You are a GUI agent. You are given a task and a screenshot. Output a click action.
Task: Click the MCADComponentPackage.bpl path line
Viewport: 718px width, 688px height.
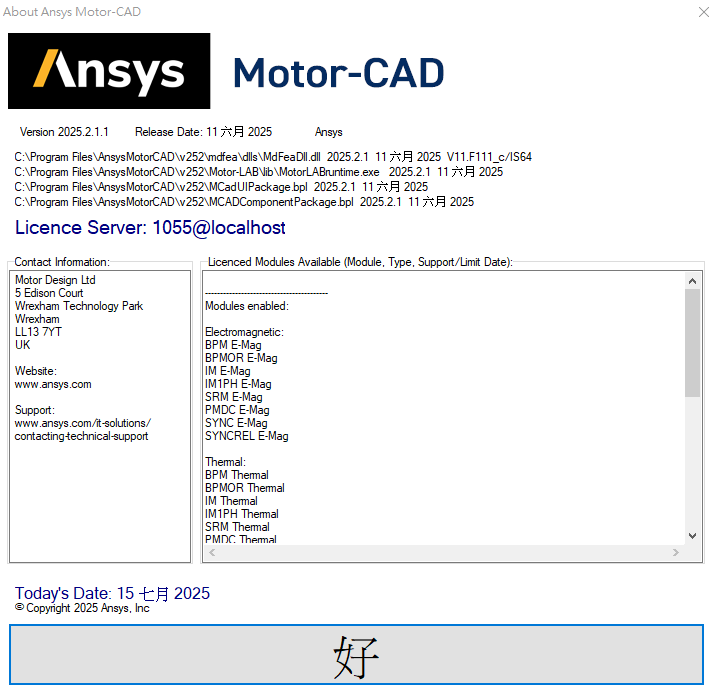244,202
